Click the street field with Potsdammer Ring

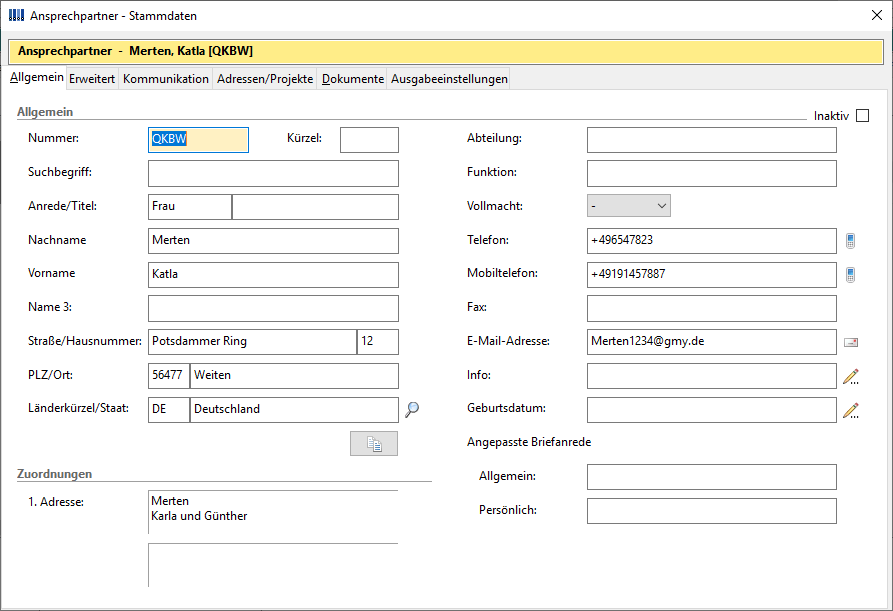(252, 342)
